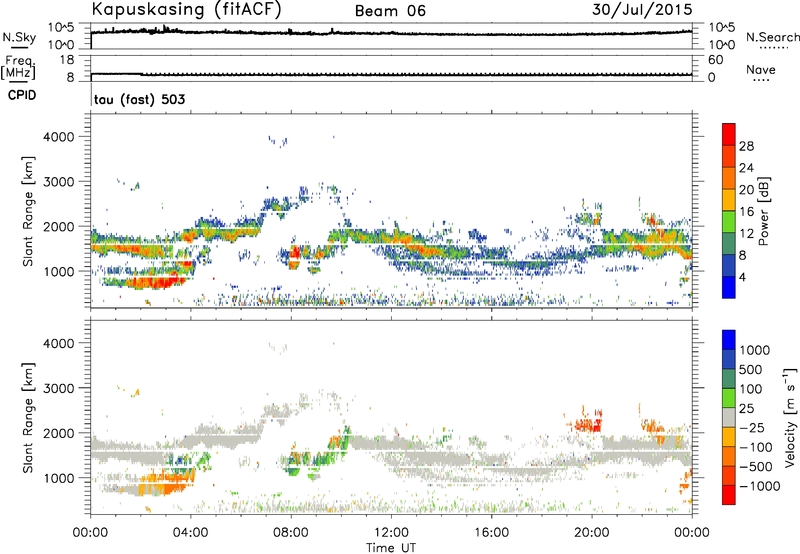
Task: Click the '60' Nave axis tick
Action: coord(716,60)
